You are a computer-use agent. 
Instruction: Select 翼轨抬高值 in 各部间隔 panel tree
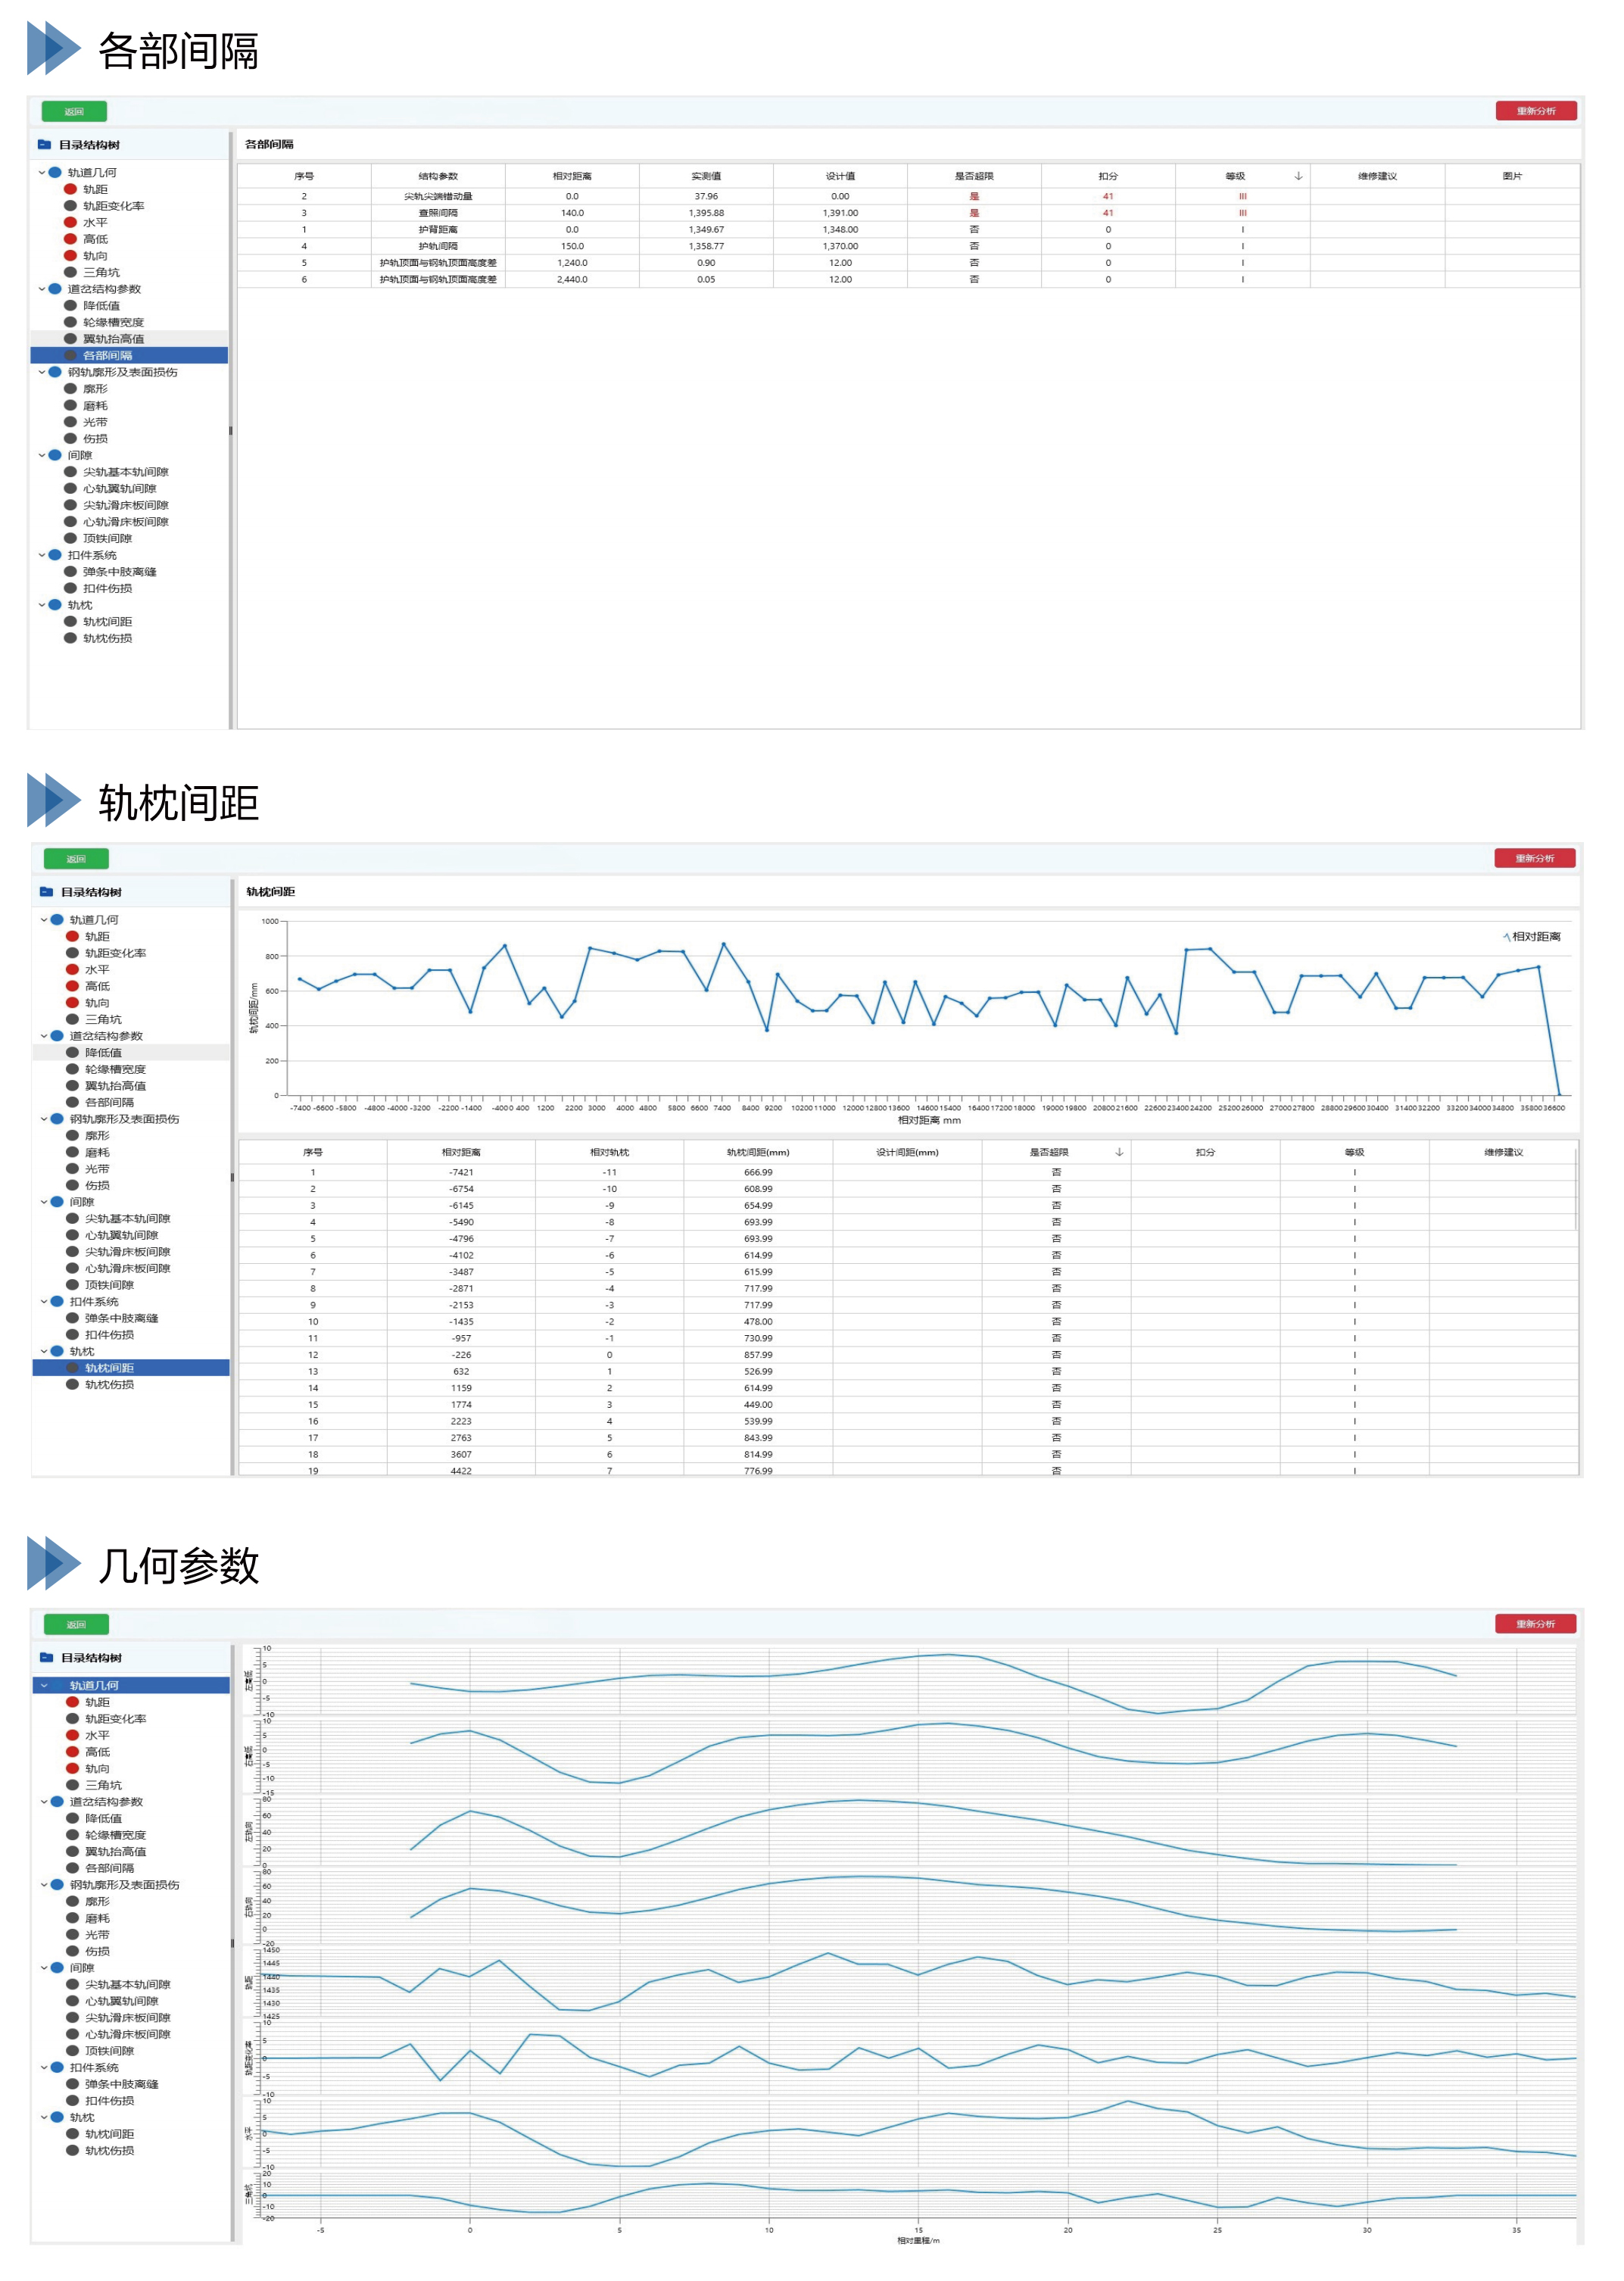pyautogui.click(x=113, y=339)
